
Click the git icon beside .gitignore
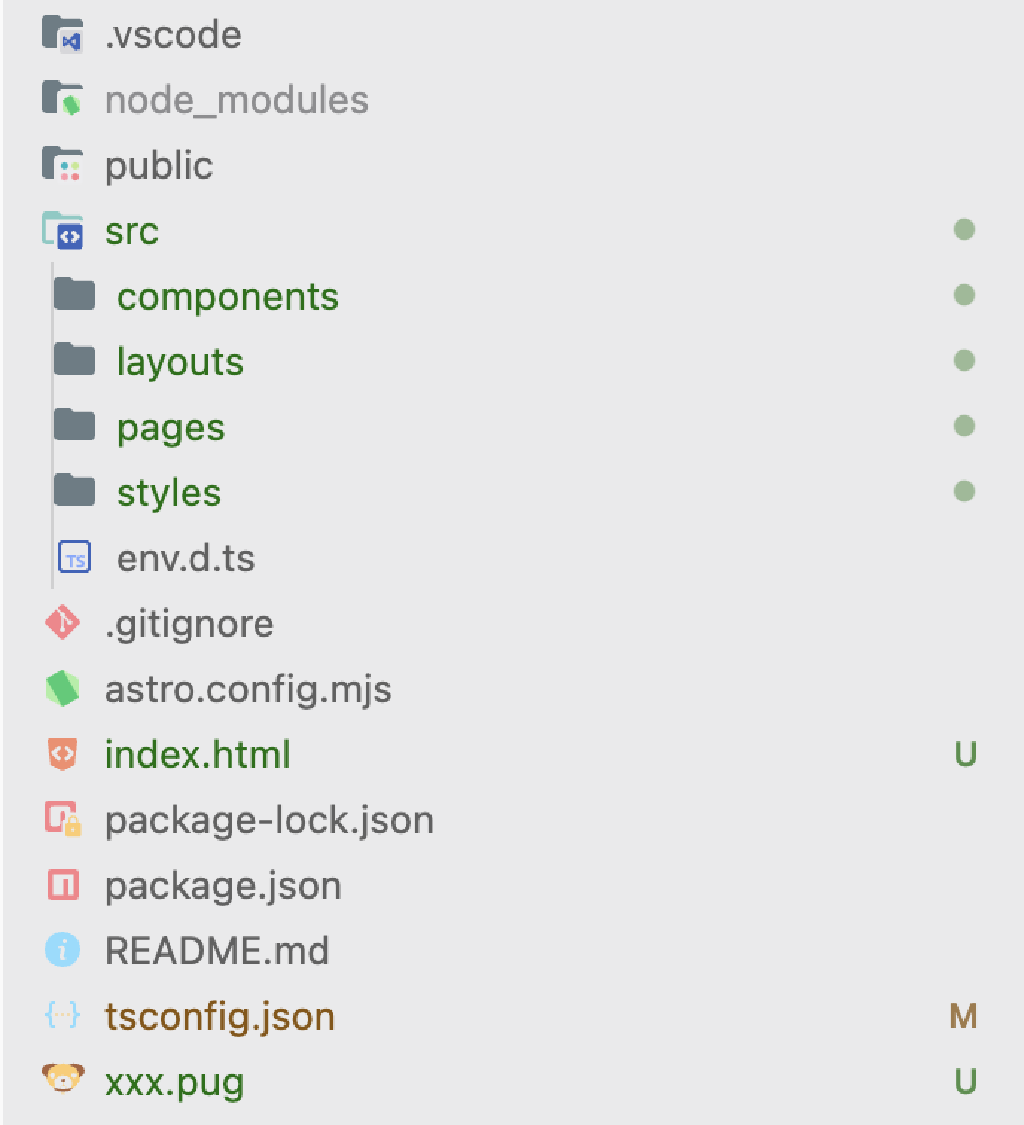(62, 624)
